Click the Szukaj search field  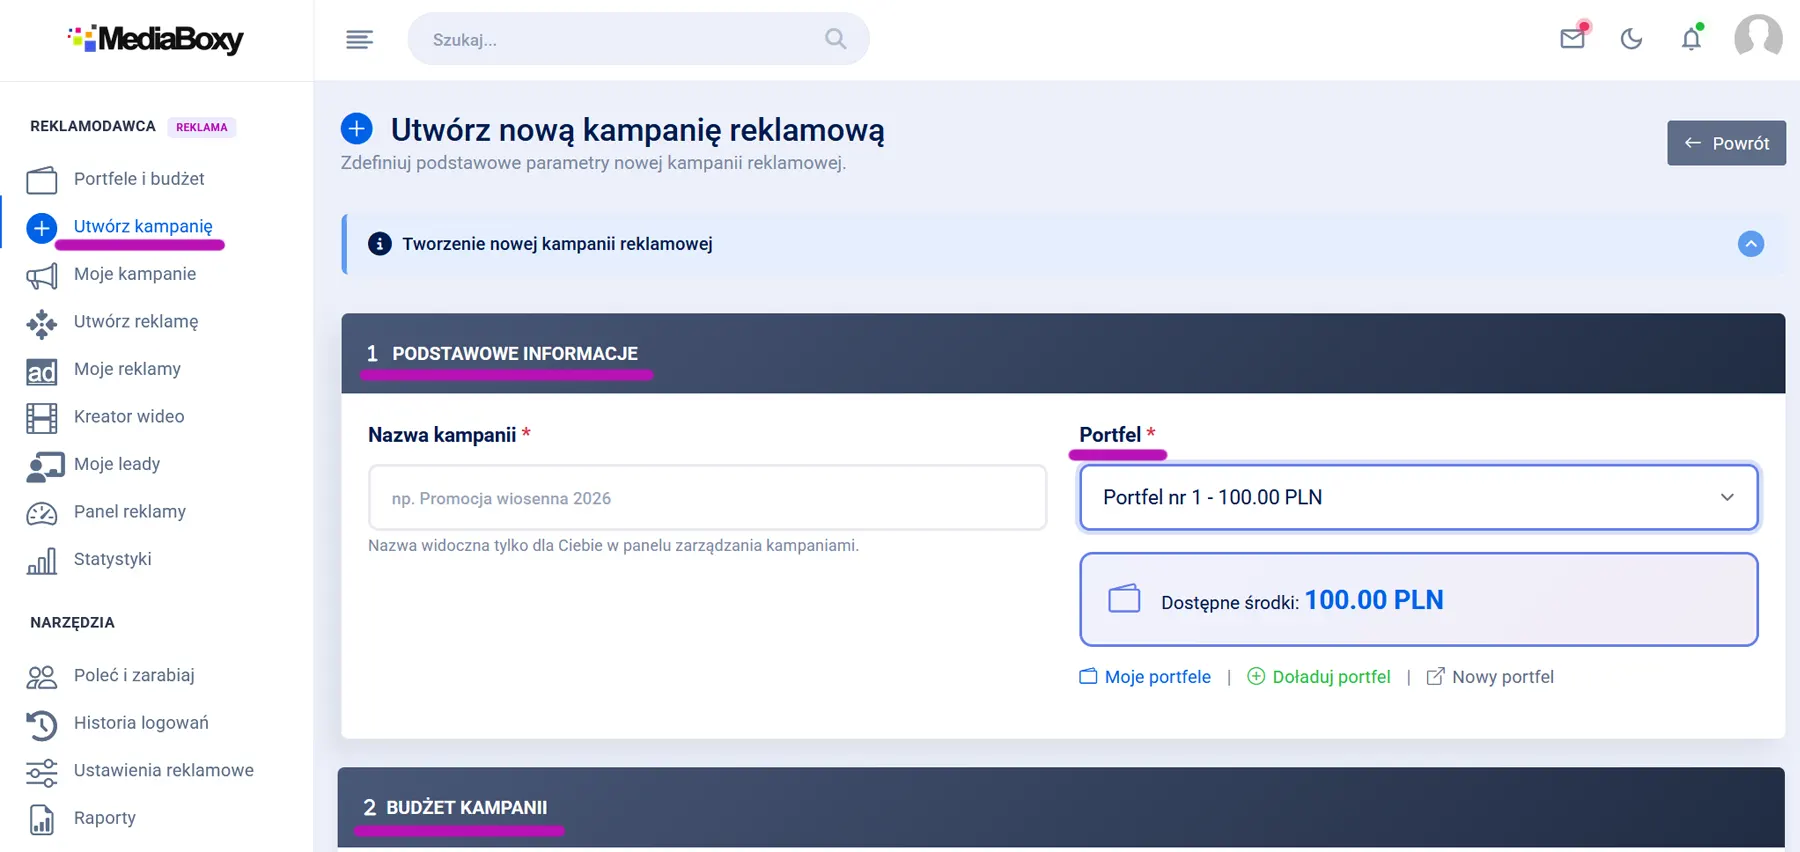(x=639, y=39)
